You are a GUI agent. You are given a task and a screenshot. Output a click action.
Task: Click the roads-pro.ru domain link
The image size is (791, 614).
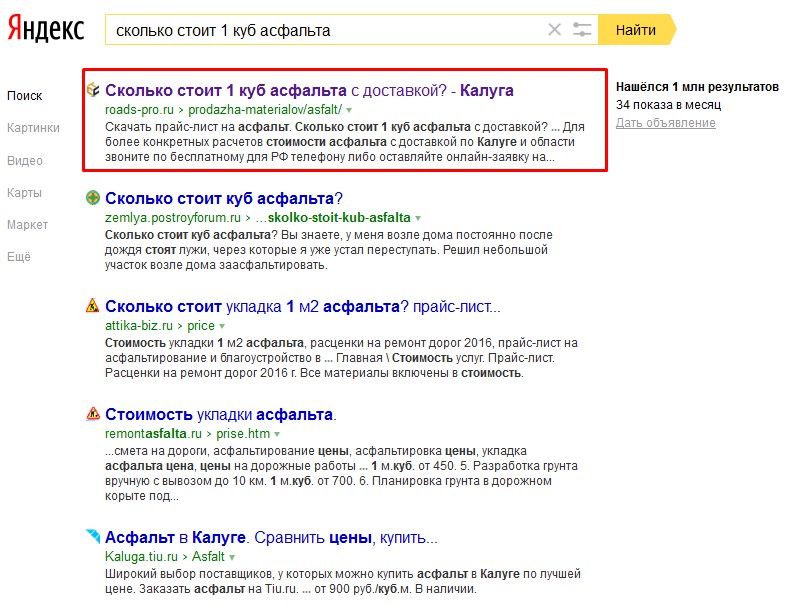[x=139, y=109]
